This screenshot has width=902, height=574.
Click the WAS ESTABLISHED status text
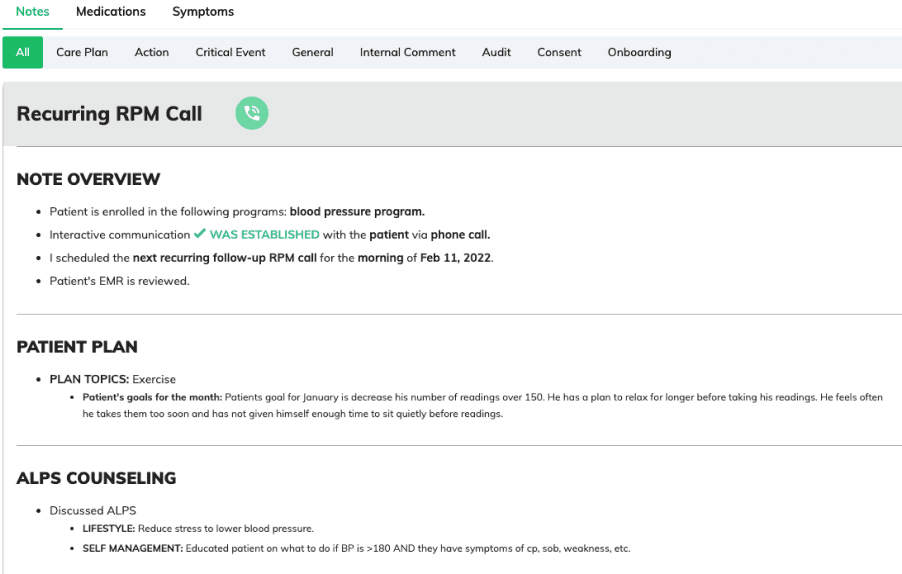[264, 235]
